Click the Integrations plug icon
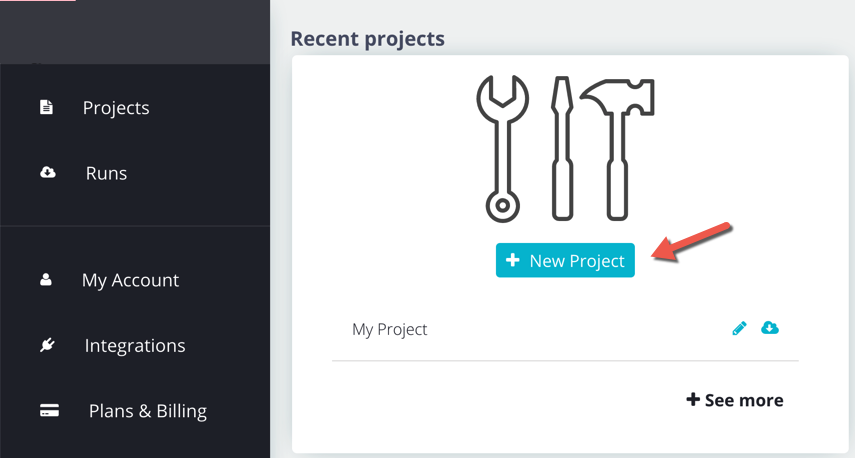 pos(47,345)
